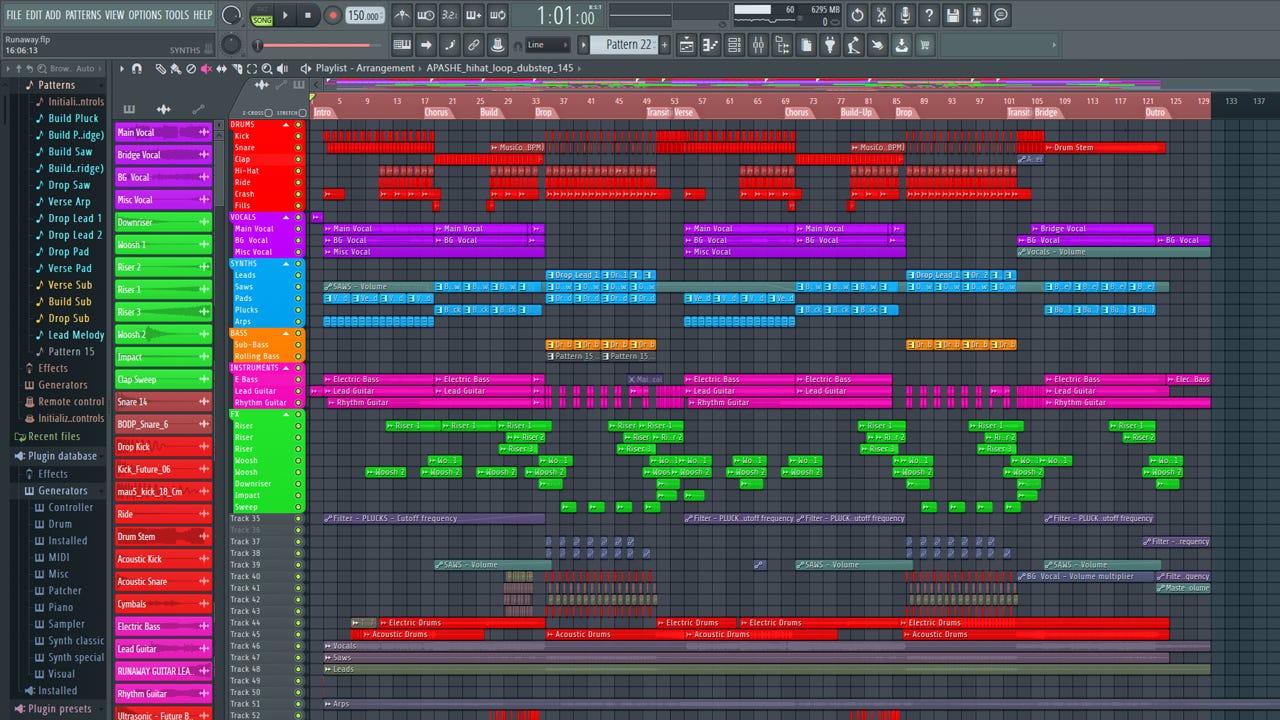Select the playlist slip tool
The width and height of the screenshot is (1280, 720).
click(x=222, y=69)
